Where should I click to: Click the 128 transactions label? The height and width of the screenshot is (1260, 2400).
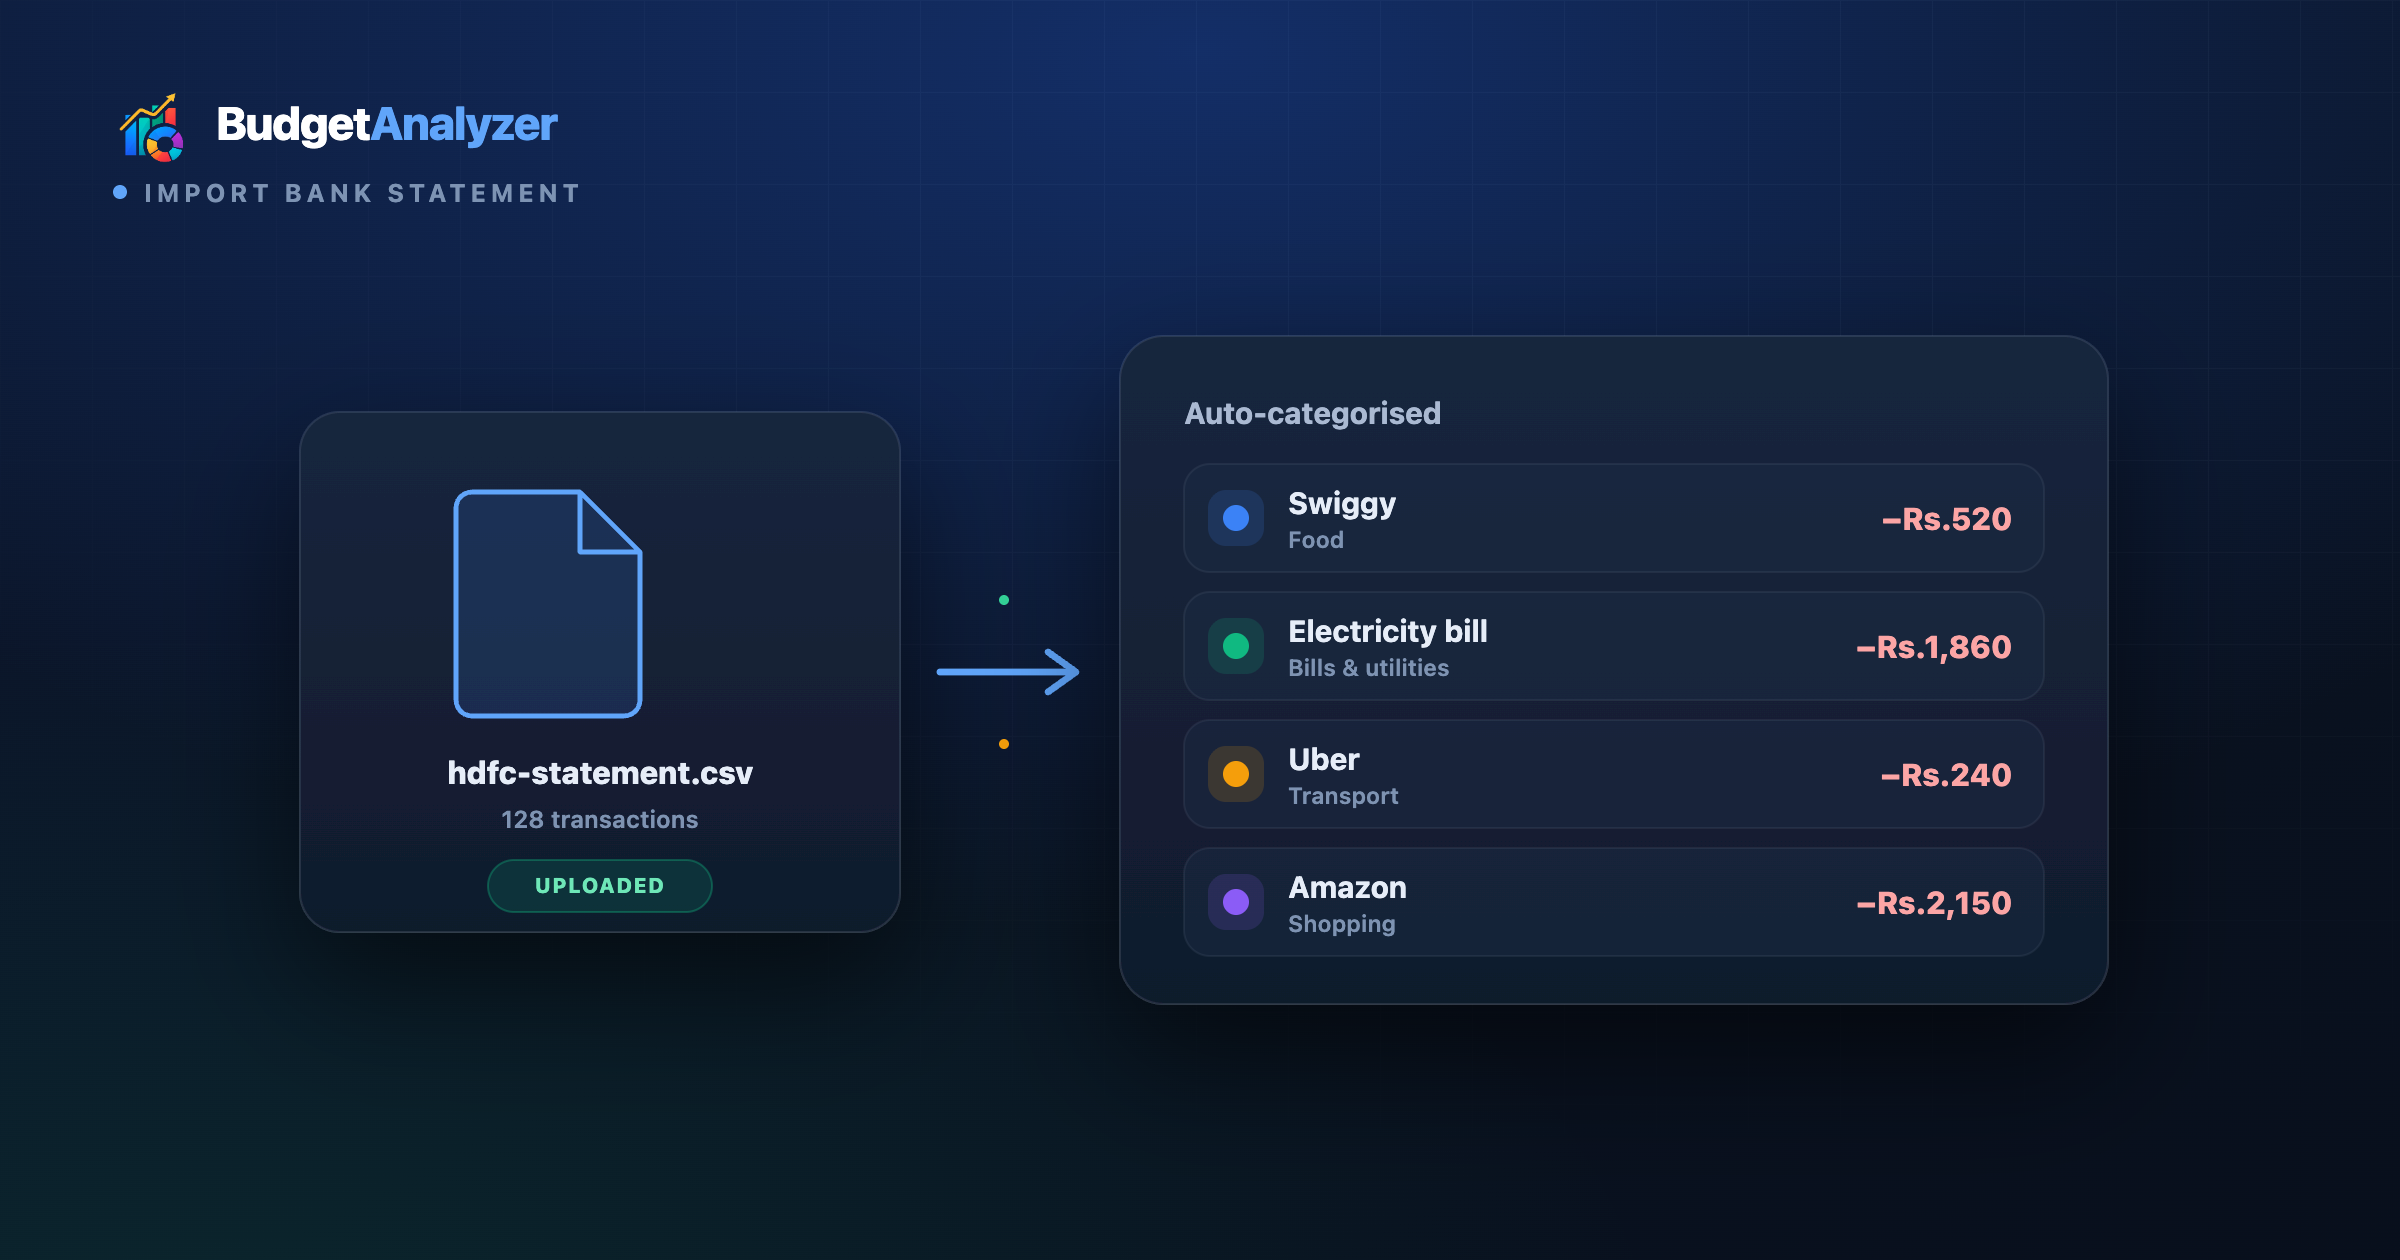coord(600,820)
